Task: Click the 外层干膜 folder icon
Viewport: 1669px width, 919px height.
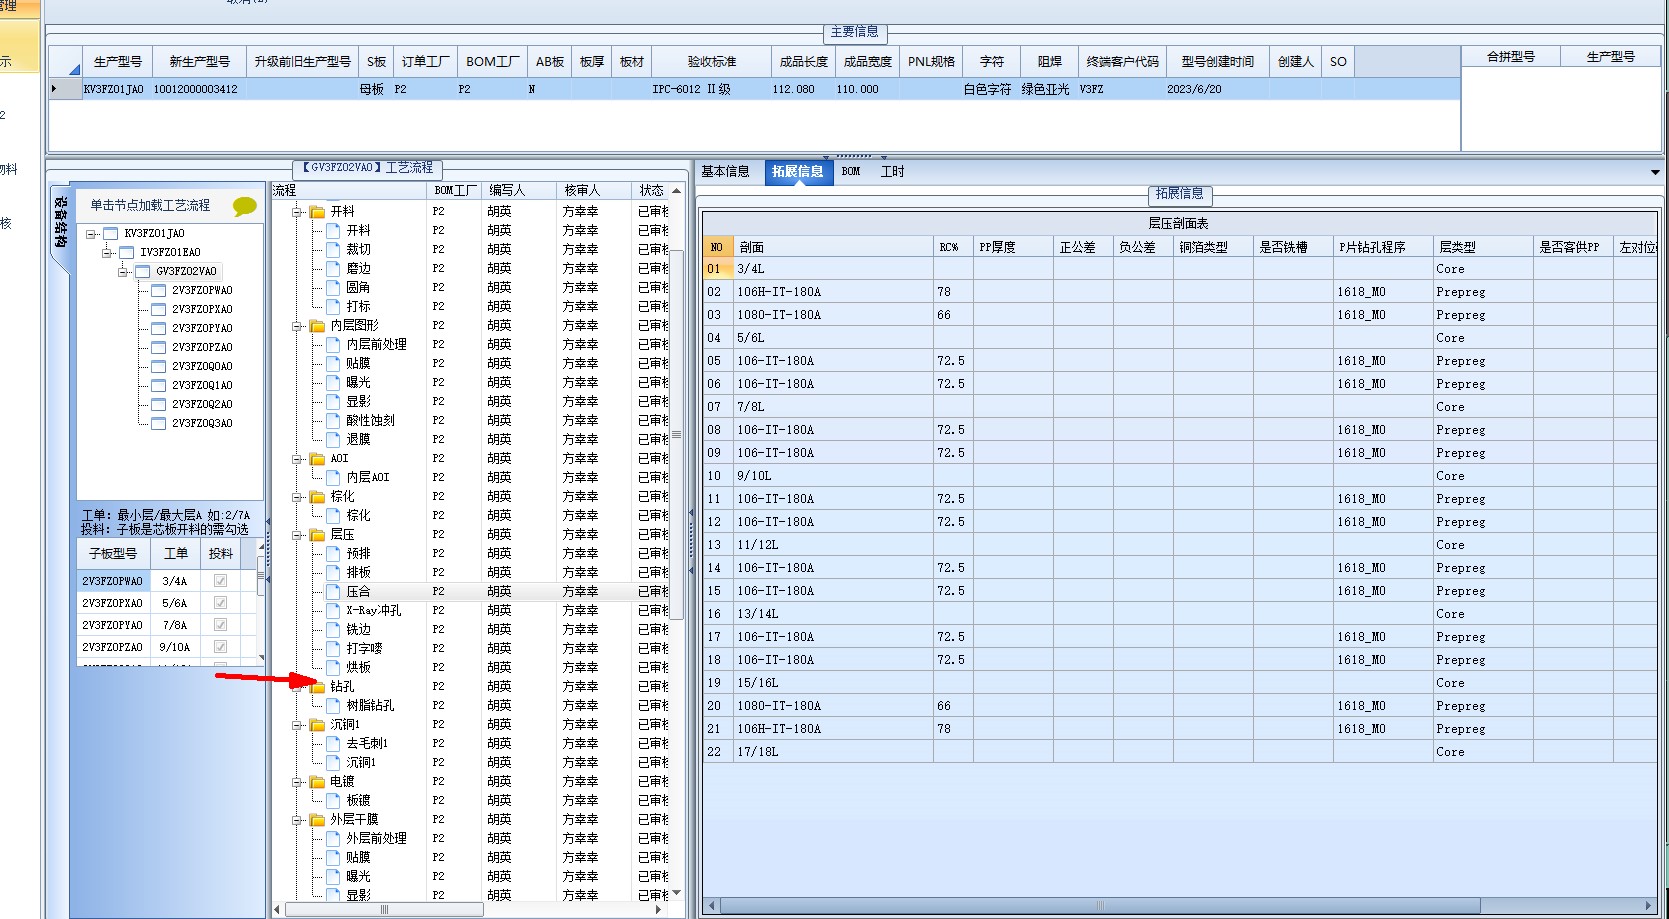Action: [317, 820]
